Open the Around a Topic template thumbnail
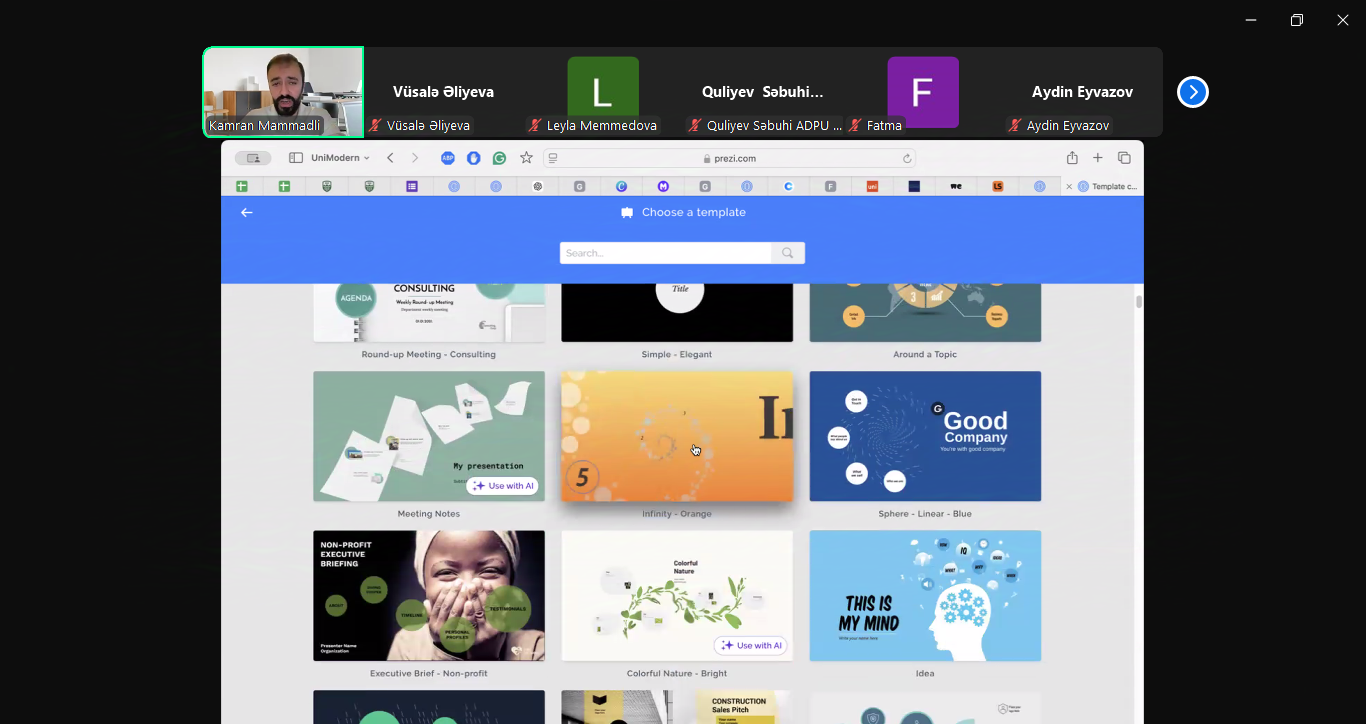 click(925, 313)
